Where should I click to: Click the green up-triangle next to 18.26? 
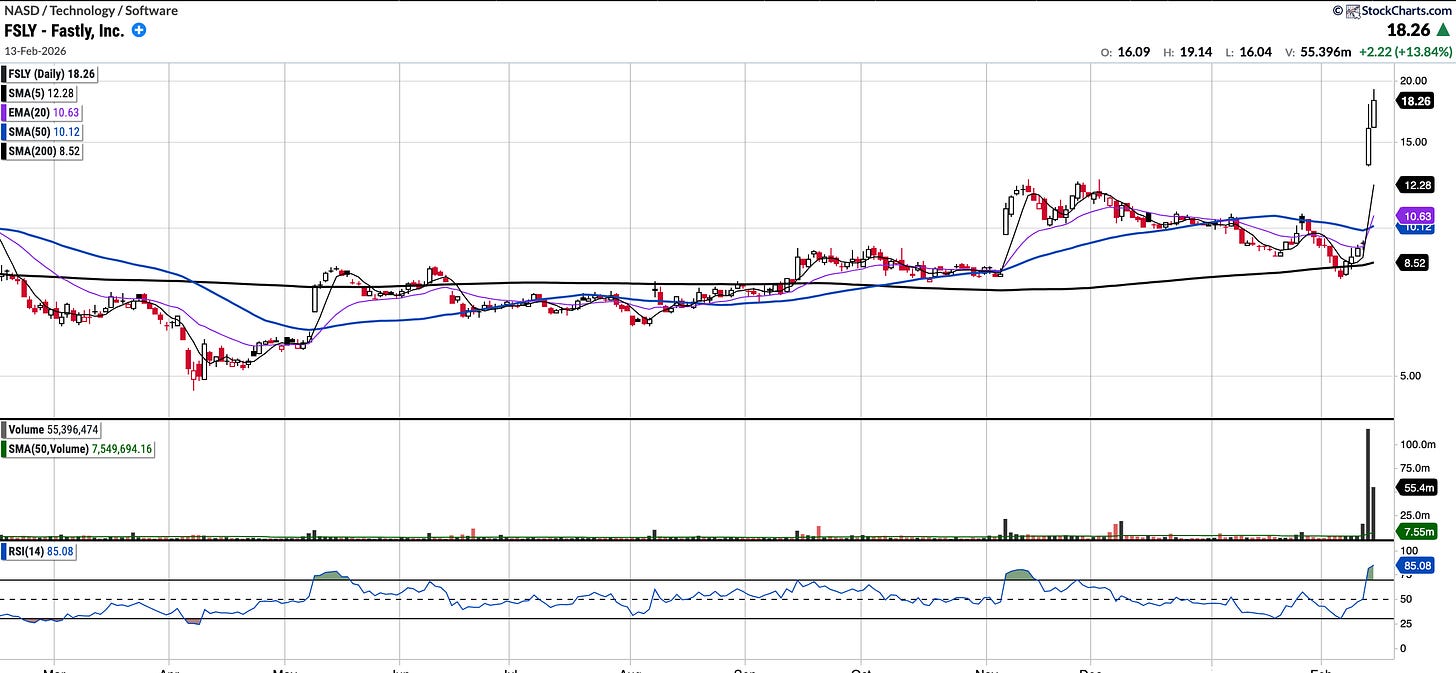(1443, 31)
